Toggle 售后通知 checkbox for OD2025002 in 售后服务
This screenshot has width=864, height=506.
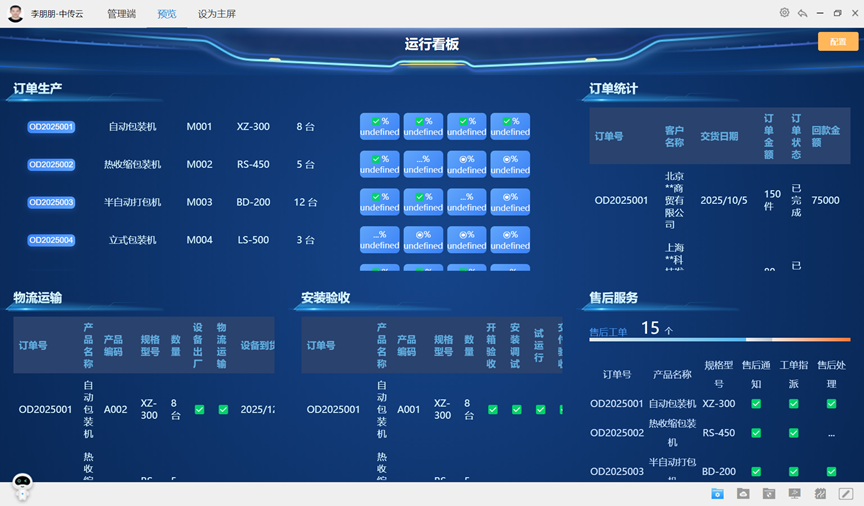(x=756, y=433)
